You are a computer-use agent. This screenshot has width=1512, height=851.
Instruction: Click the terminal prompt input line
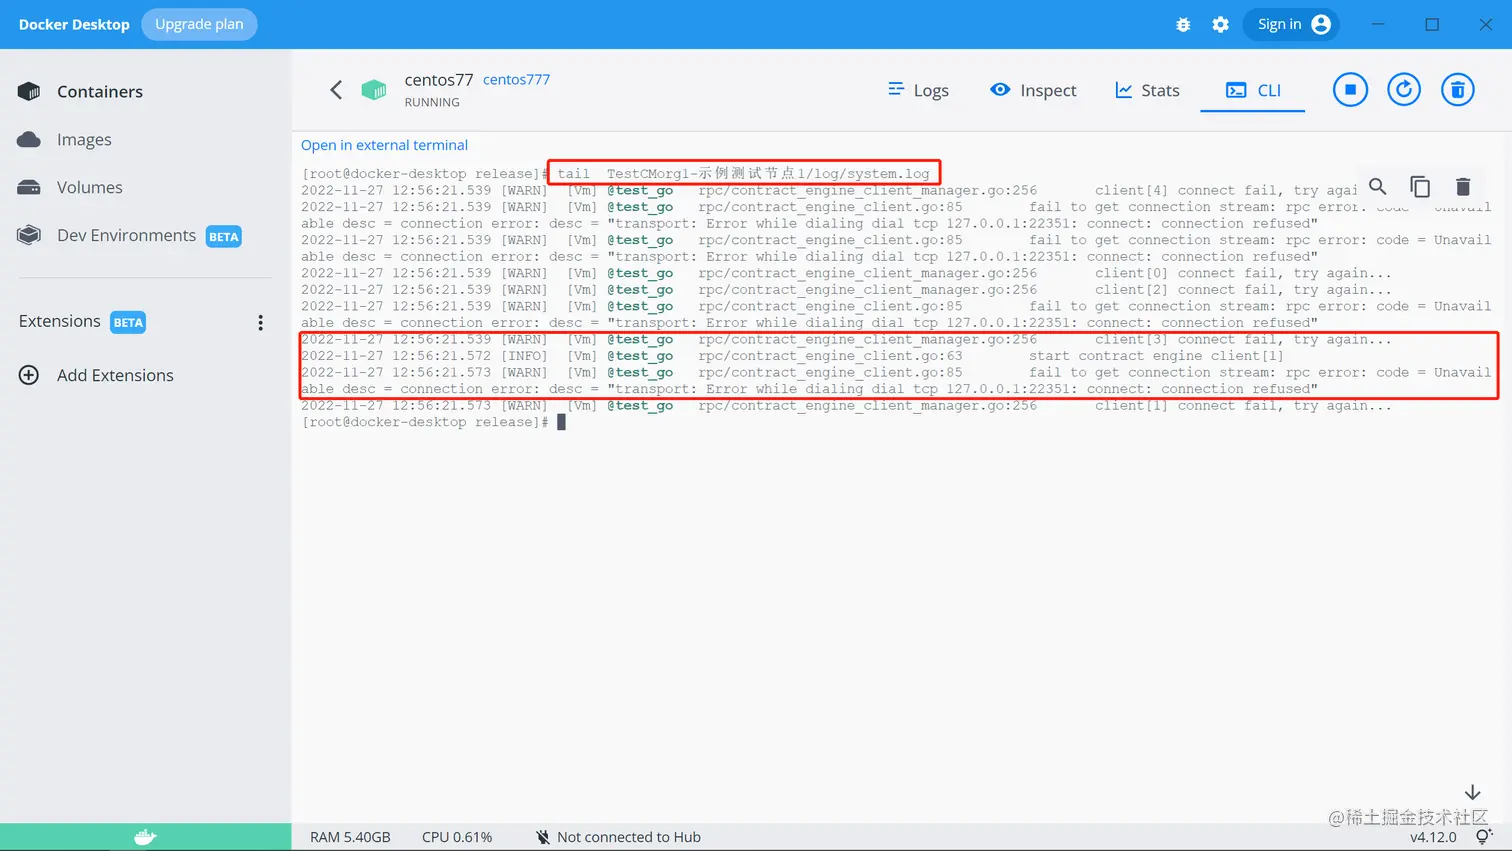(x=434, y=422)
